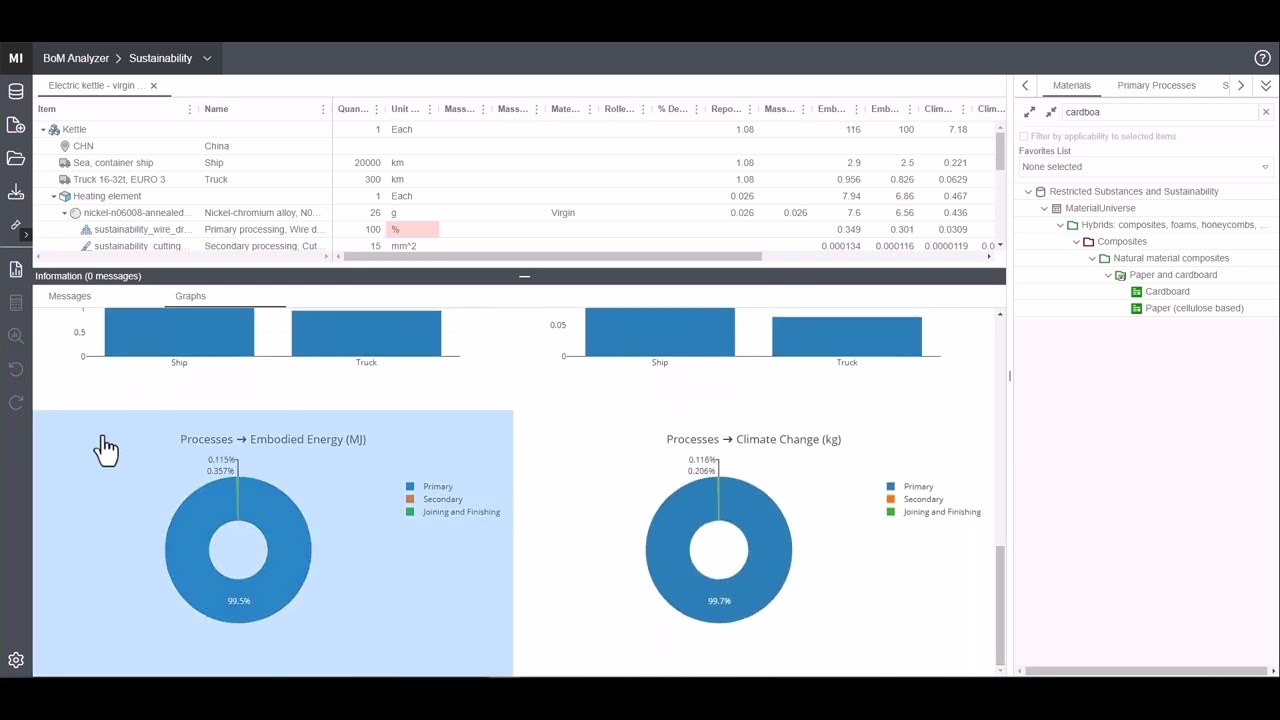1280x720 pixels.
Task: Open the help question mark icon
Action: click(1262, 58)
